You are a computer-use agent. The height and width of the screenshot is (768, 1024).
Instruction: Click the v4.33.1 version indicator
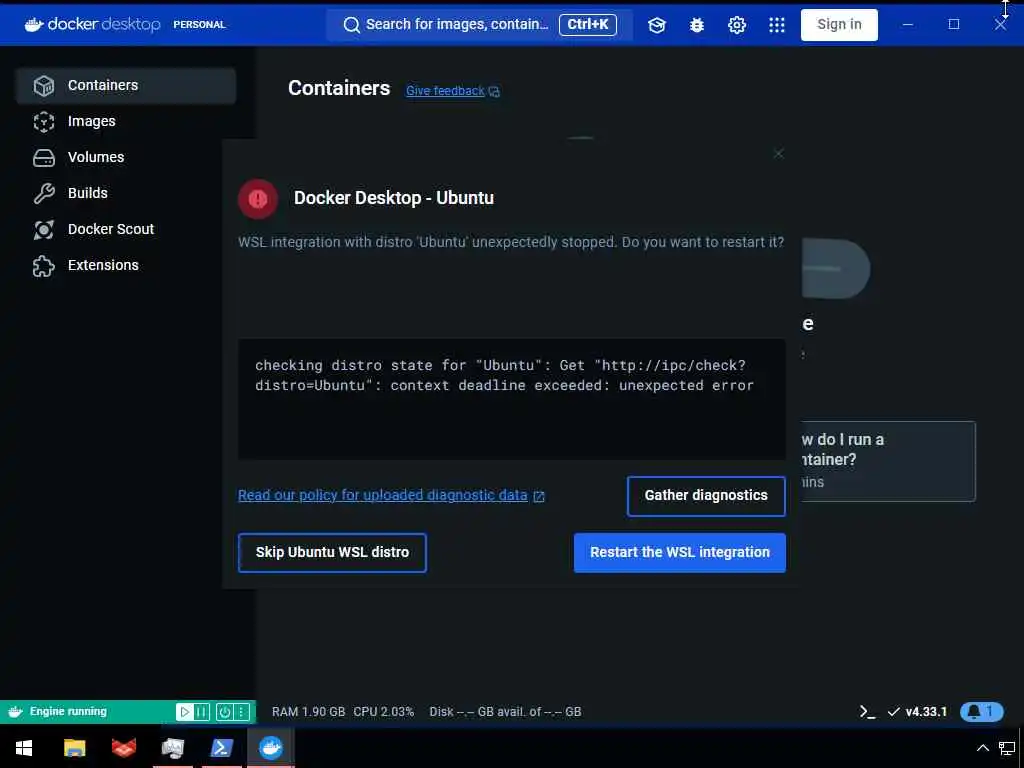tap(918, 712)
